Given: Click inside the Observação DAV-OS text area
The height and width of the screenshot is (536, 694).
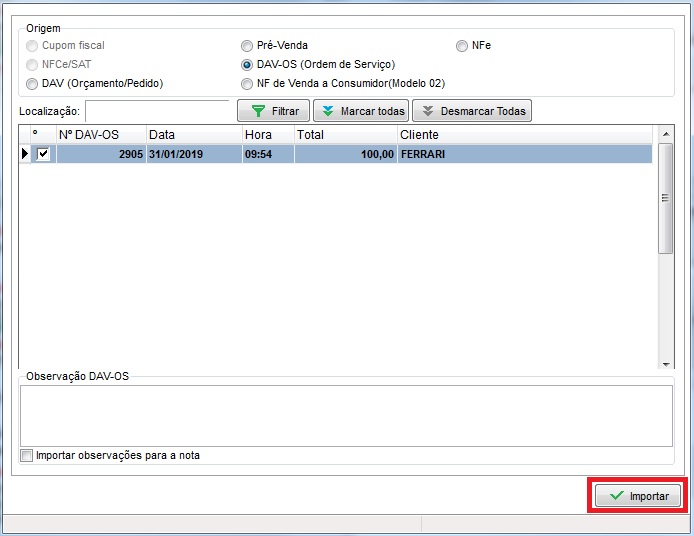Looking at the screenshot, I should click(345, 415).
